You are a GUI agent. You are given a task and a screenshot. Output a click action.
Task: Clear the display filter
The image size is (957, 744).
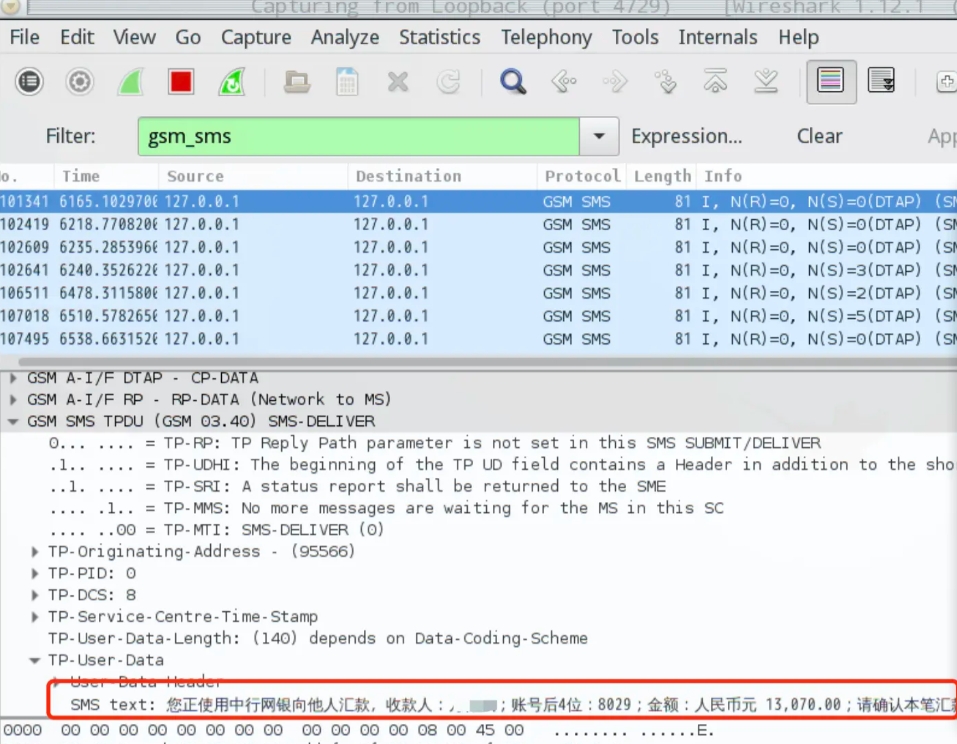pos(819,136)
